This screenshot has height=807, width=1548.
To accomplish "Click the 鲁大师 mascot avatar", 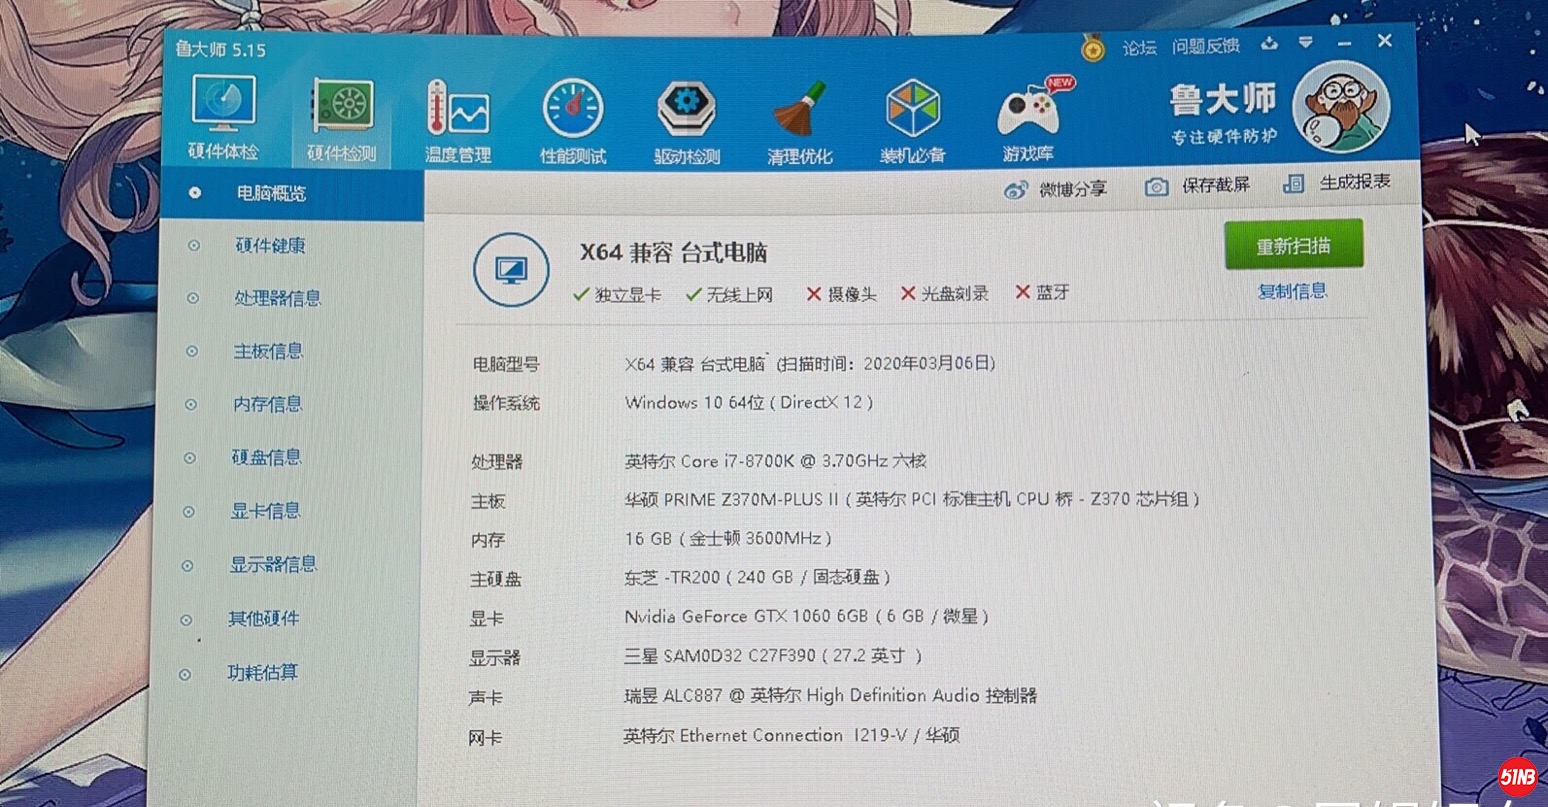I will (x=1340, y=106).
